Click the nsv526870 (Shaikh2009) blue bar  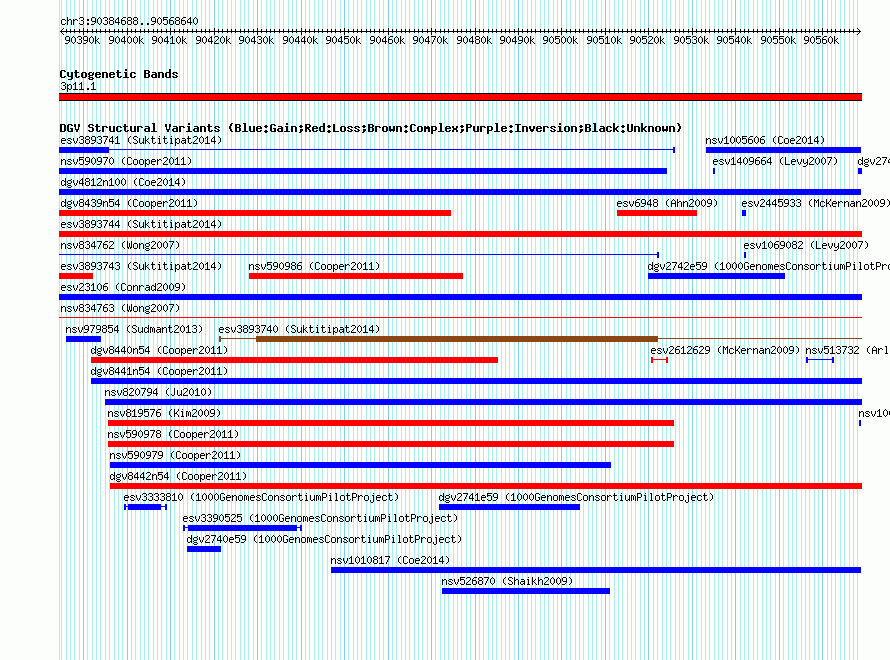[x=526, y=591]
